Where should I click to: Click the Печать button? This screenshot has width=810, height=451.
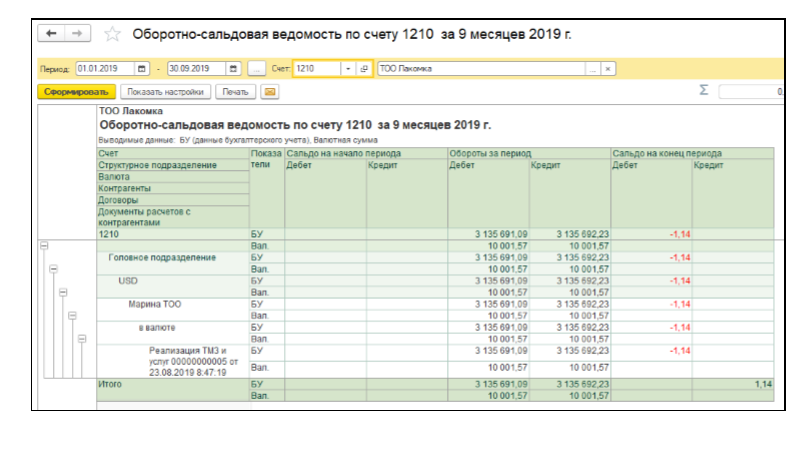pos(236,92)
